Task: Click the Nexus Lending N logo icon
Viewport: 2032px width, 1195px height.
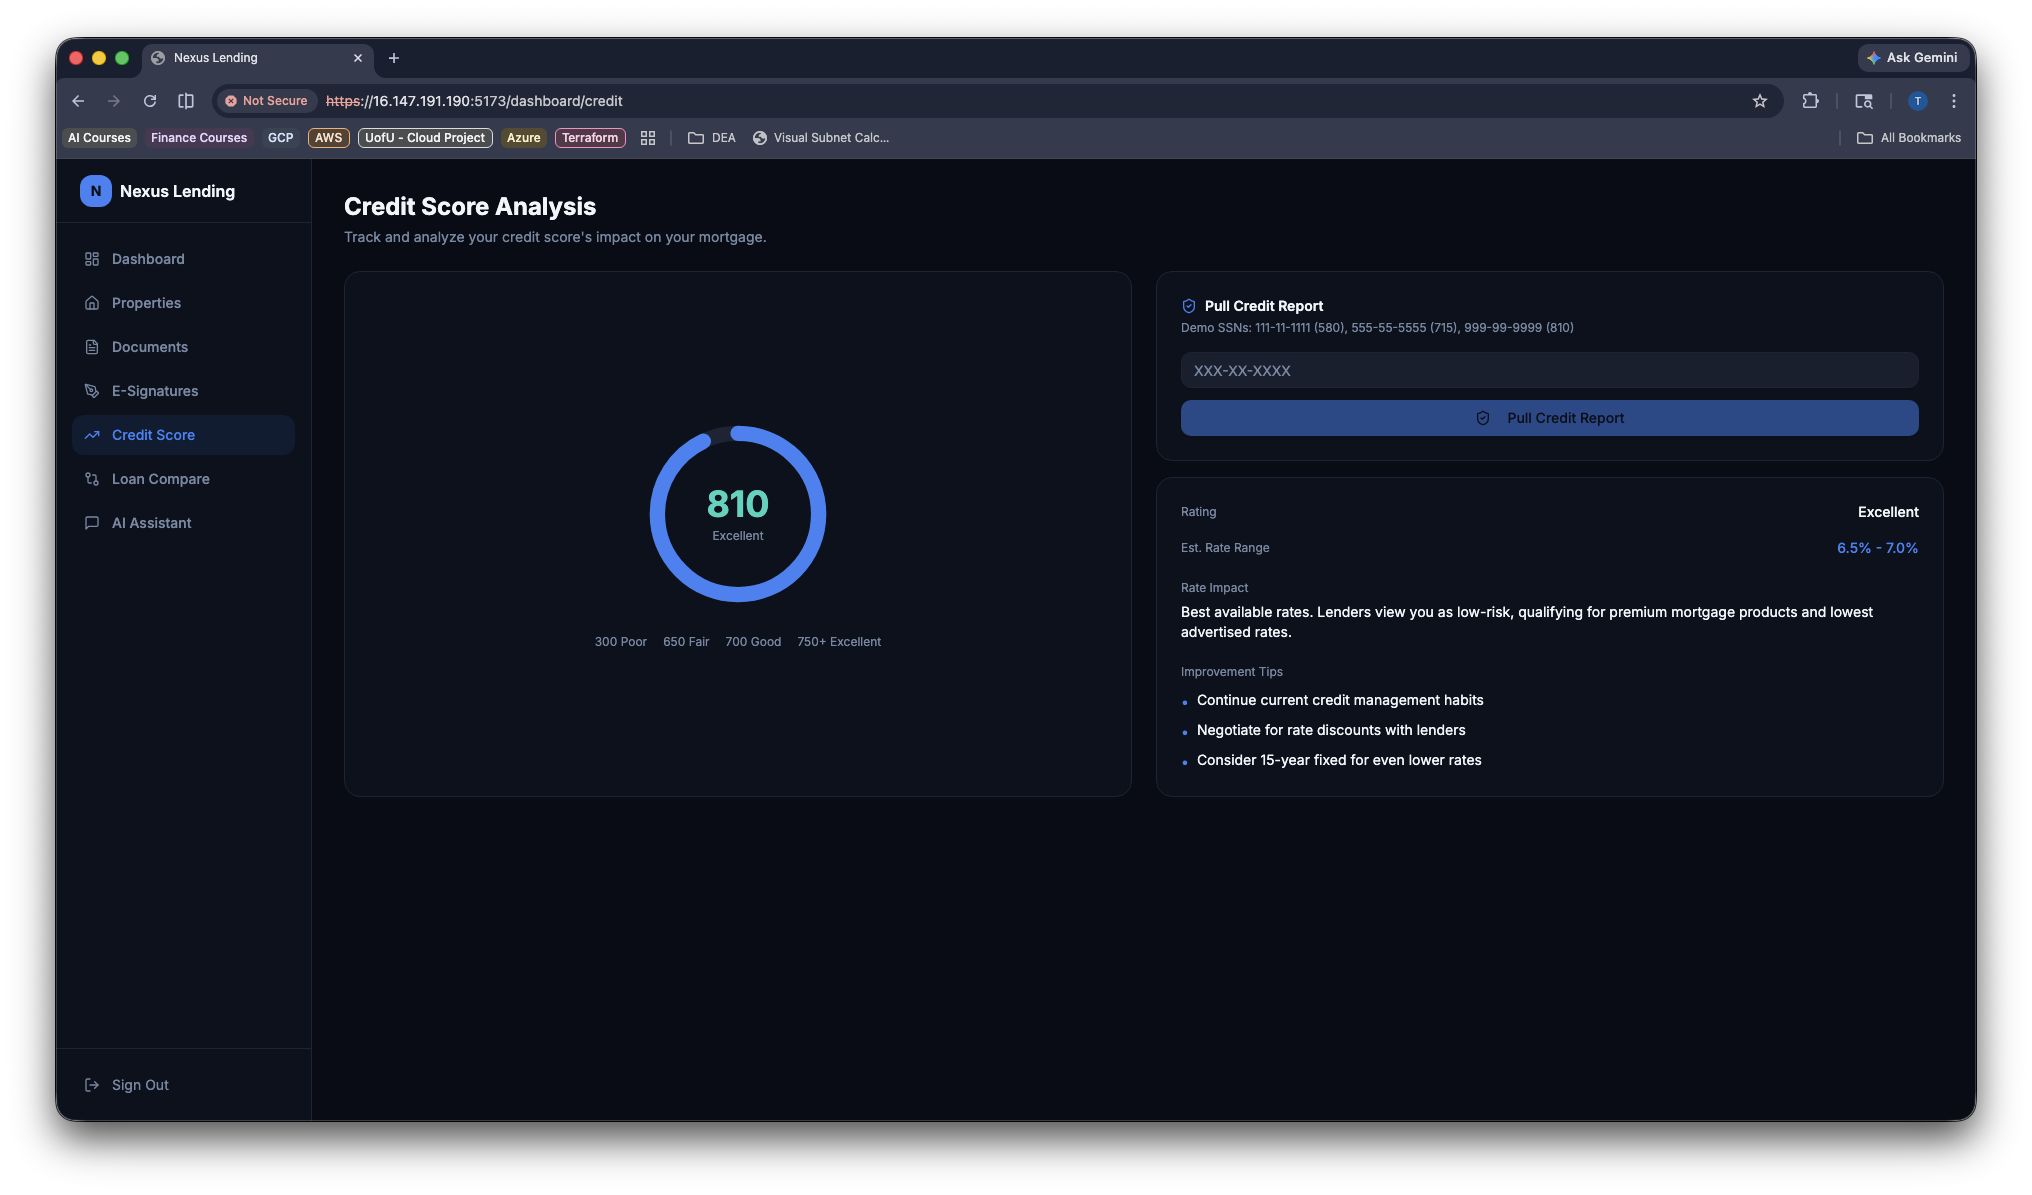Action: (95, 191)
